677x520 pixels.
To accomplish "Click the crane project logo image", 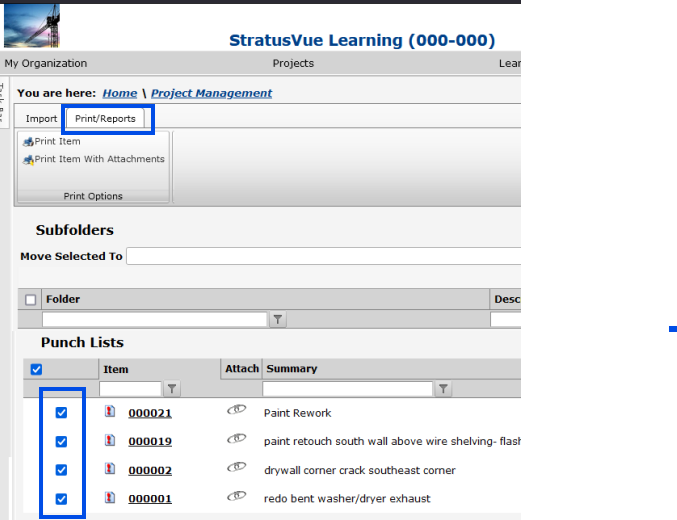I will 32,25.
